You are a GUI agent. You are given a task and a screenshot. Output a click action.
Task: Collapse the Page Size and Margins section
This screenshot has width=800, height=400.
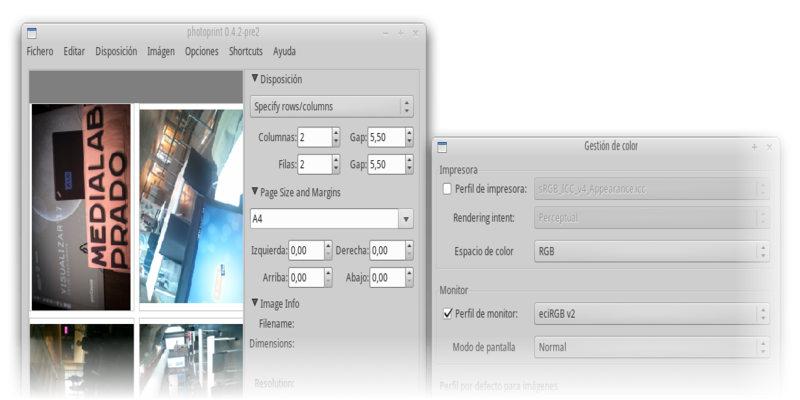255,192
